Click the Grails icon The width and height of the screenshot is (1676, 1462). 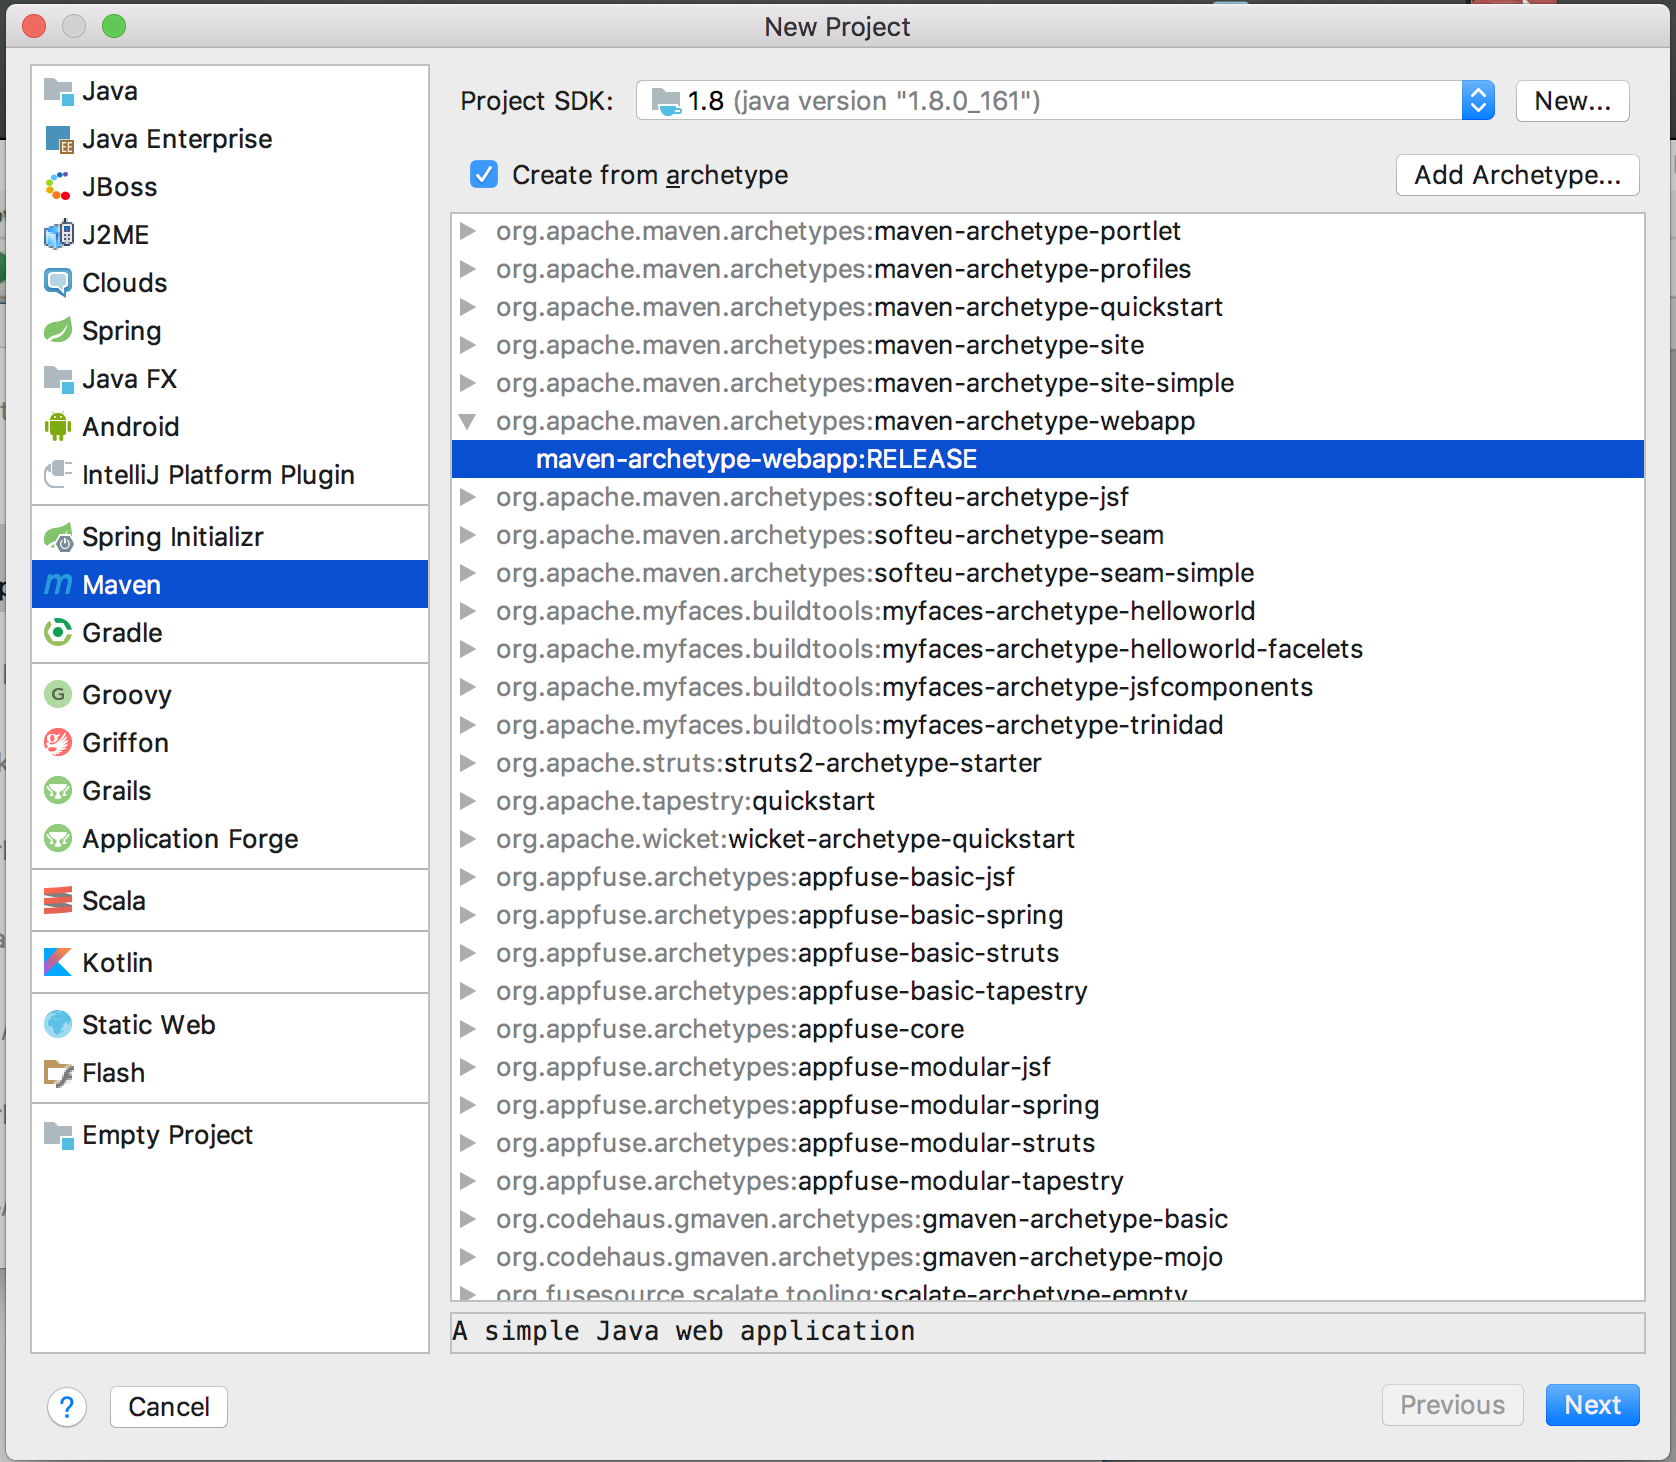point(59,791)
